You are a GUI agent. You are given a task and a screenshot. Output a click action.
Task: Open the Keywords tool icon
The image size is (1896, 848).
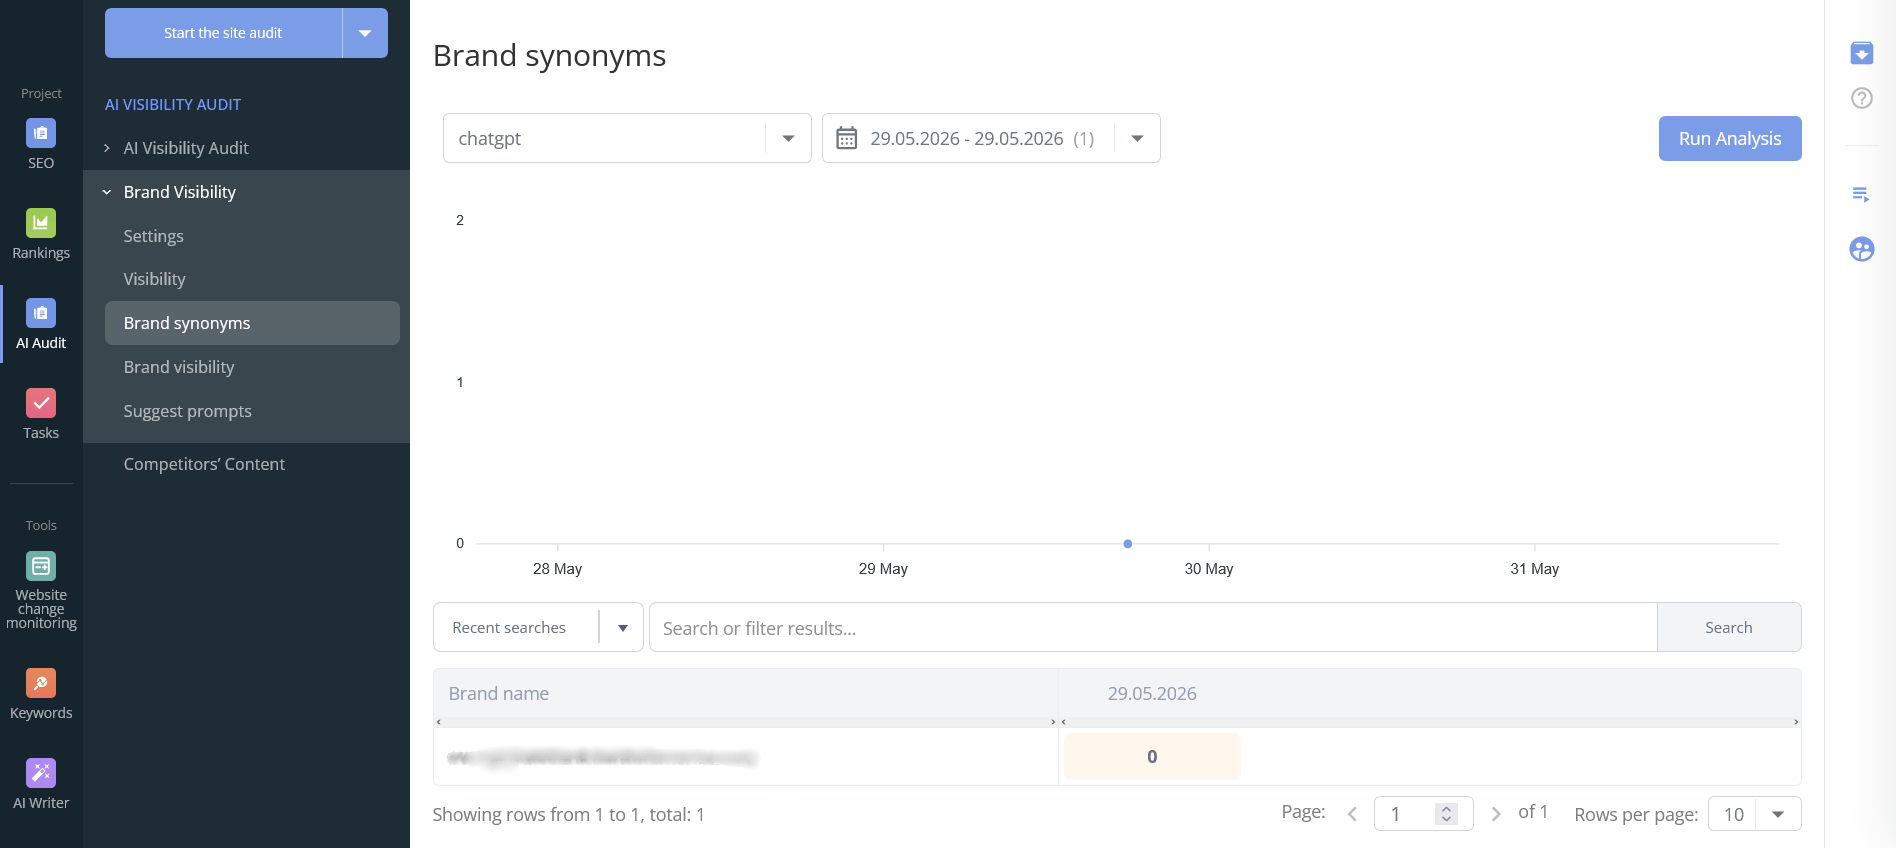(x=41, y=683)
